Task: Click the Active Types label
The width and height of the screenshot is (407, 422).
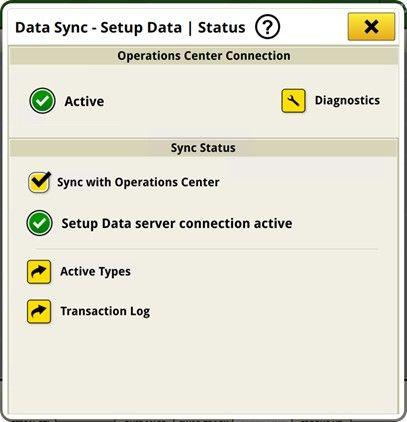Action: (95, 272)
